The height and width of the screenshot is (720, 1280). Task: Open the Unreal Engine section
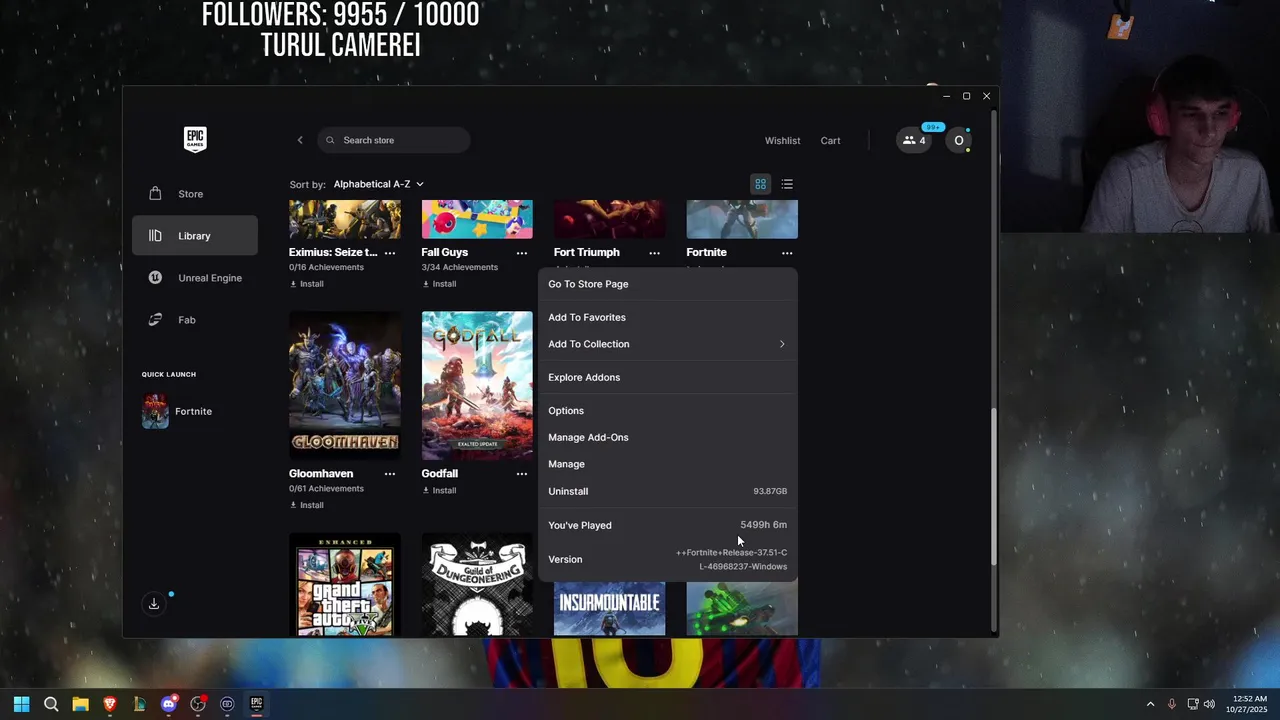click(195, 278)
